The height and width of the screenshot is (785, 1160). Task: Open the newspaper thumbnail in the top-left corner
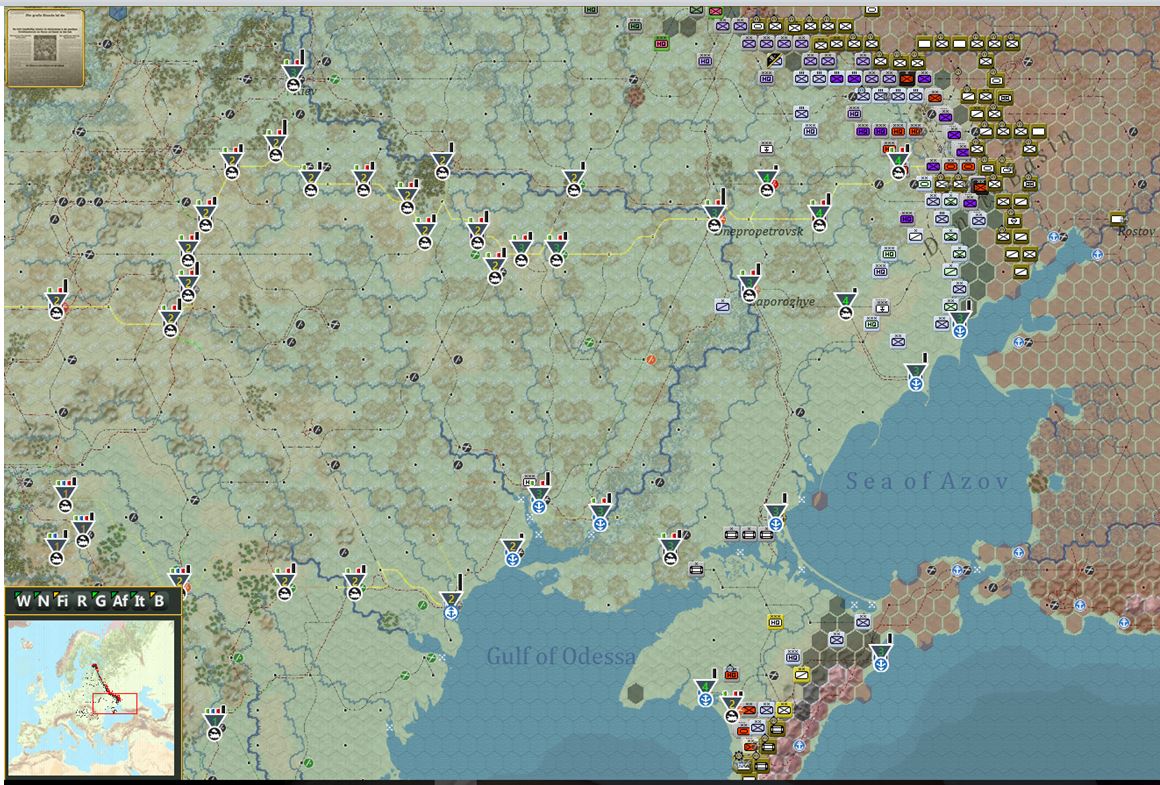coord(45,48)
